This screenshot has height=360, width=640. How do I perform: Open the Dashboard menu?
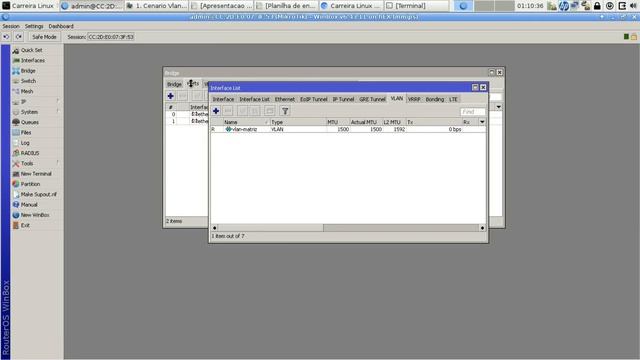coord(61,26)
